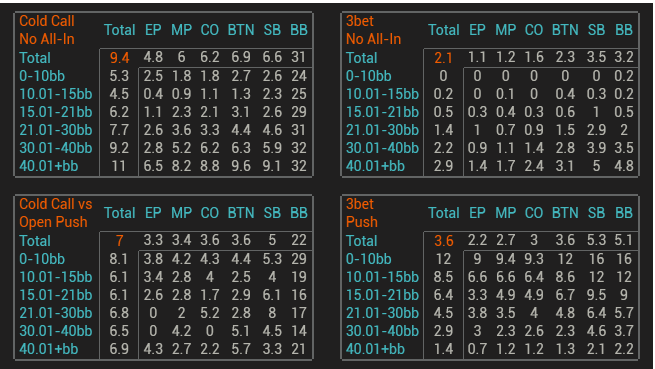Select the 40.01+bb row label in 3bet Push

(x=375, y=349)
